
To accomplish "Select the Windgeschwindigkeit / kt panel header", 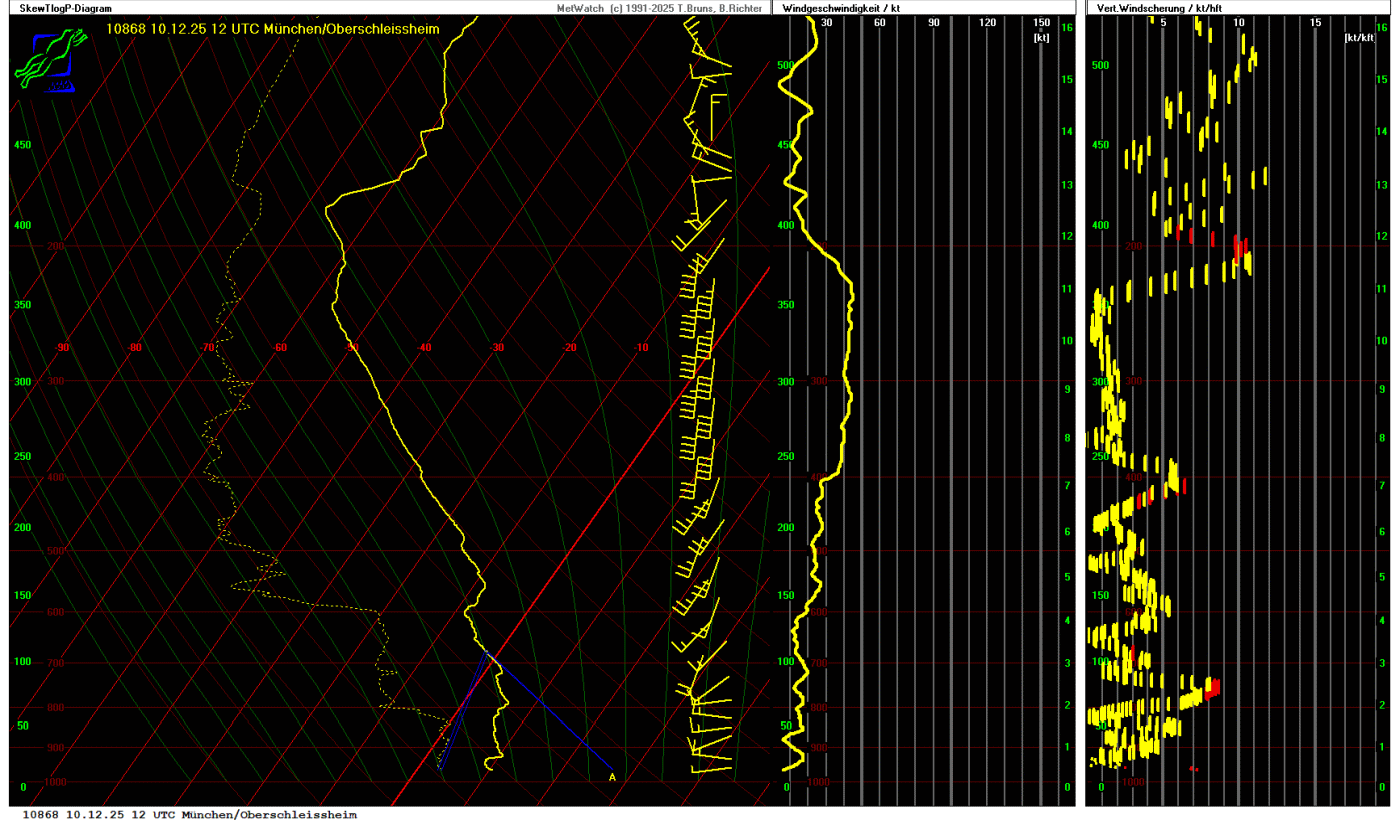I will [x=842, y=8].
